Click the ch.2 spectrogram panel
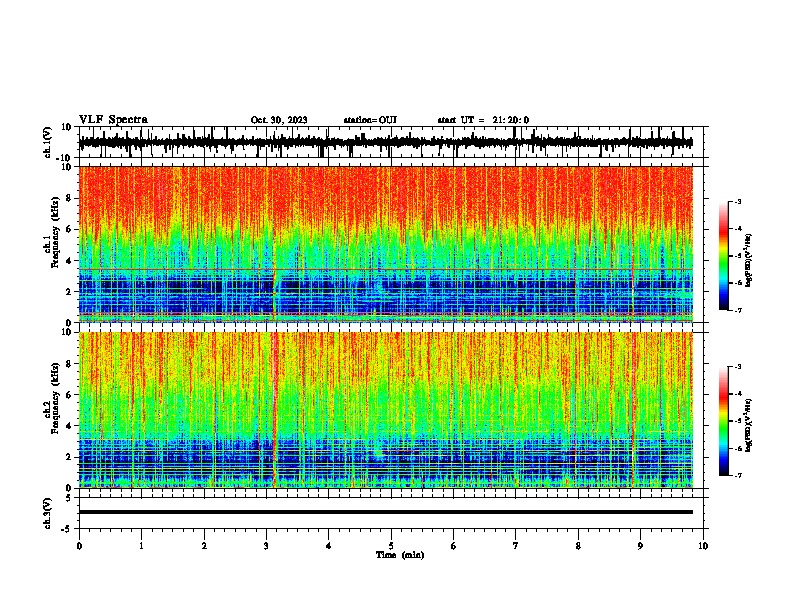 point(385,410)
